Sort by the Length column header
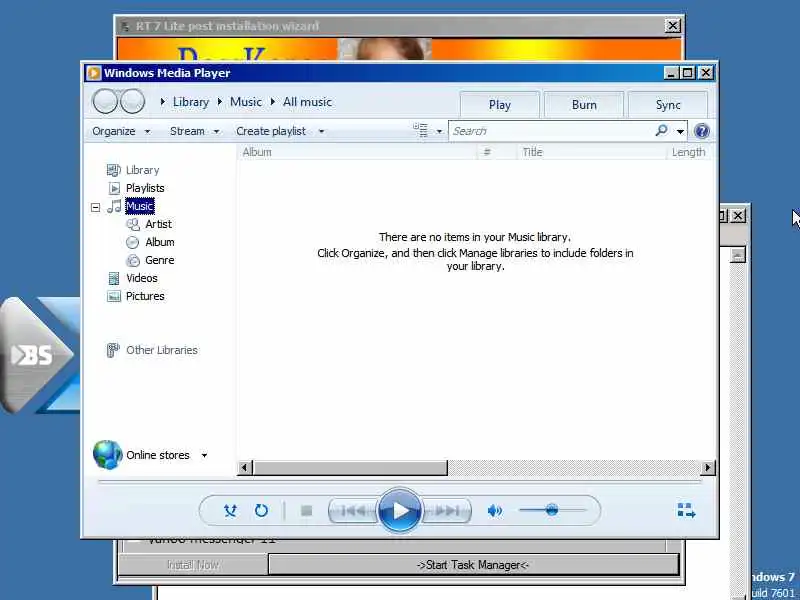 688,152
